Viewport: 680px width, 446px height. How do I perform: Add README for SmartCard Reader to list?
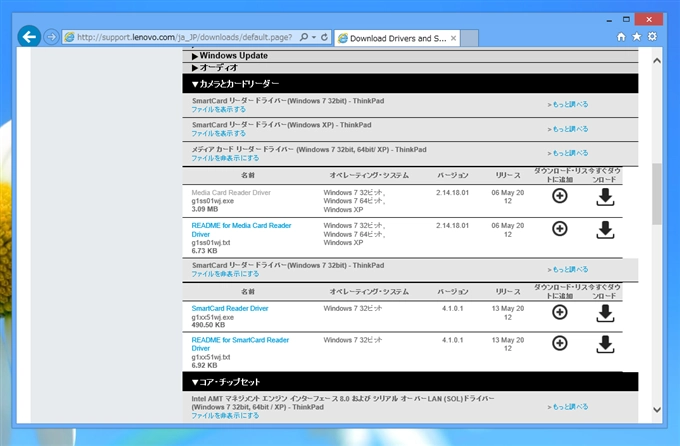click(x=559, y=343)
